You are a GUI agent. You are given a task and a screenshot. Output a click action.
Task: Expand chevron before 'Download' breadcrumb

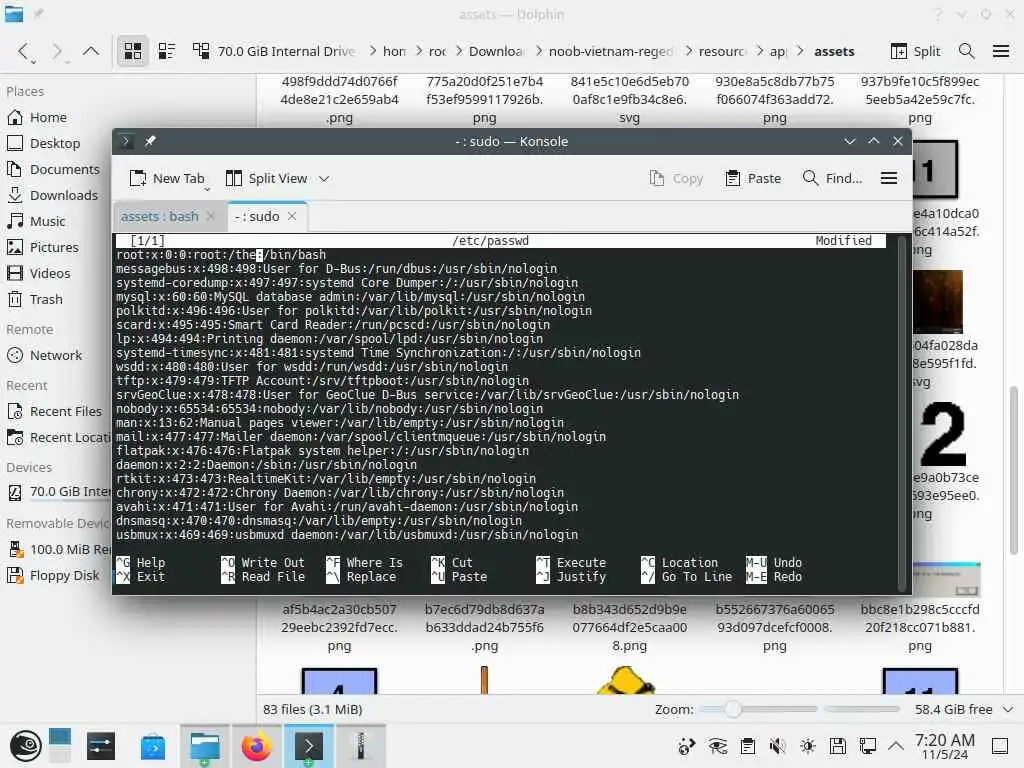pyautogui.click(x=459, y=51)
